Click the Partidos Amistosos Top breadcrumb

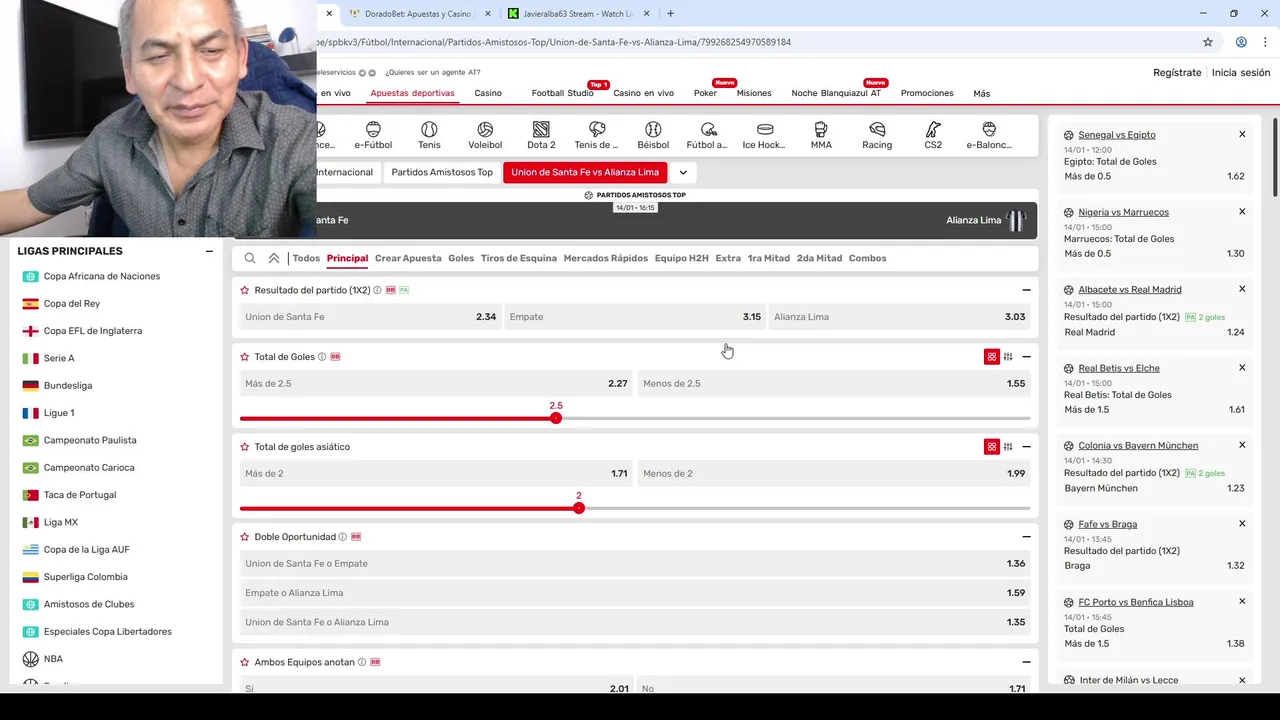[442, 172]
